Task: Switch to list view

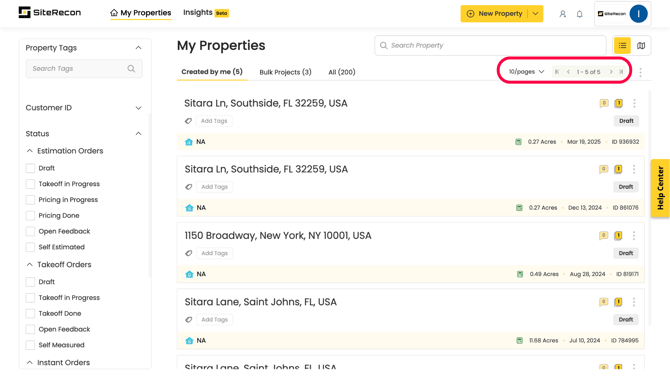Action: (622, 45)
